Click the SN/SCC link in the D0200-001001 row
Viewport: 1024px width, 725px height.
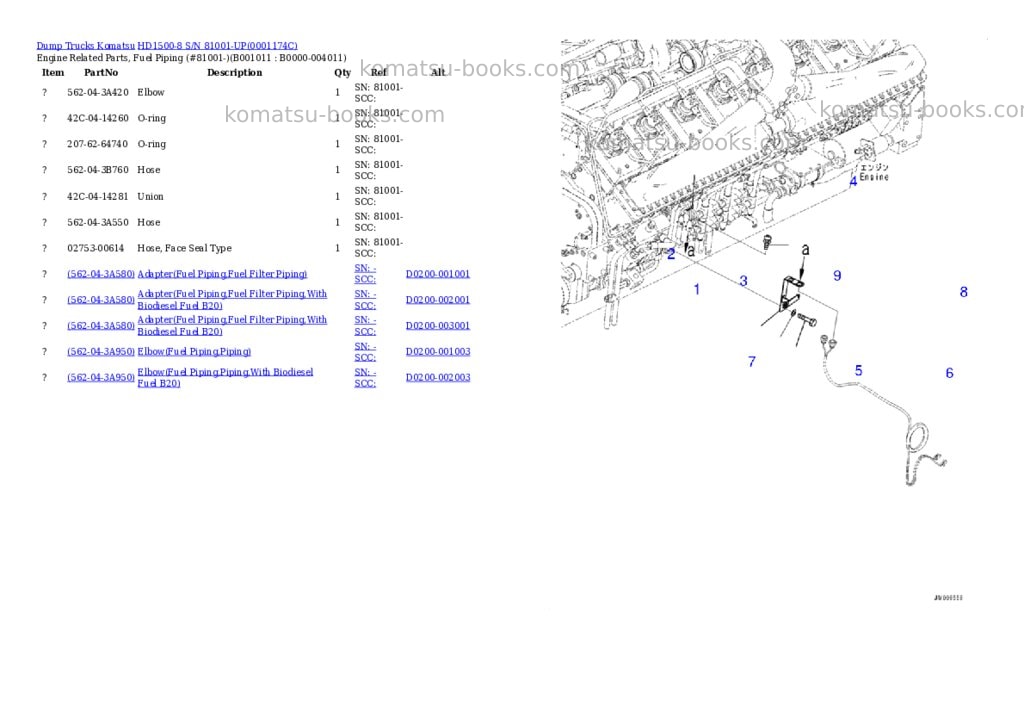point(365,274)
